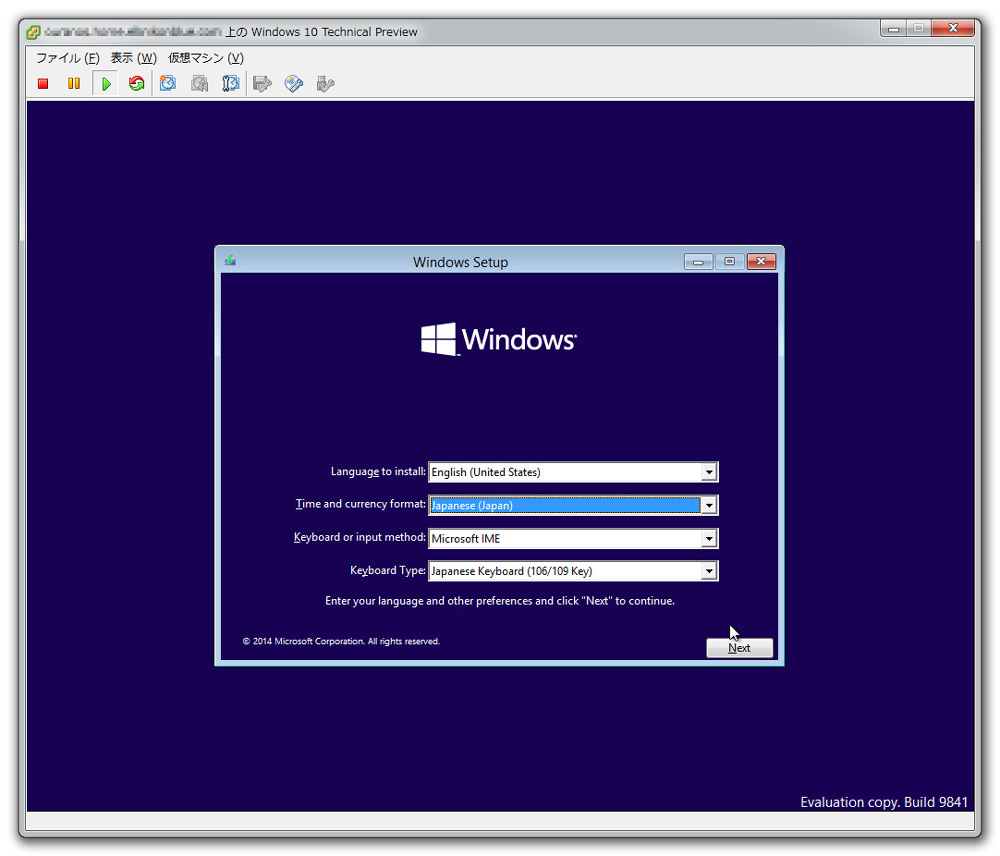Maximize the Windows Setup dialog
The height and width of the screenshot is (856, 1000).
[730, 262]
